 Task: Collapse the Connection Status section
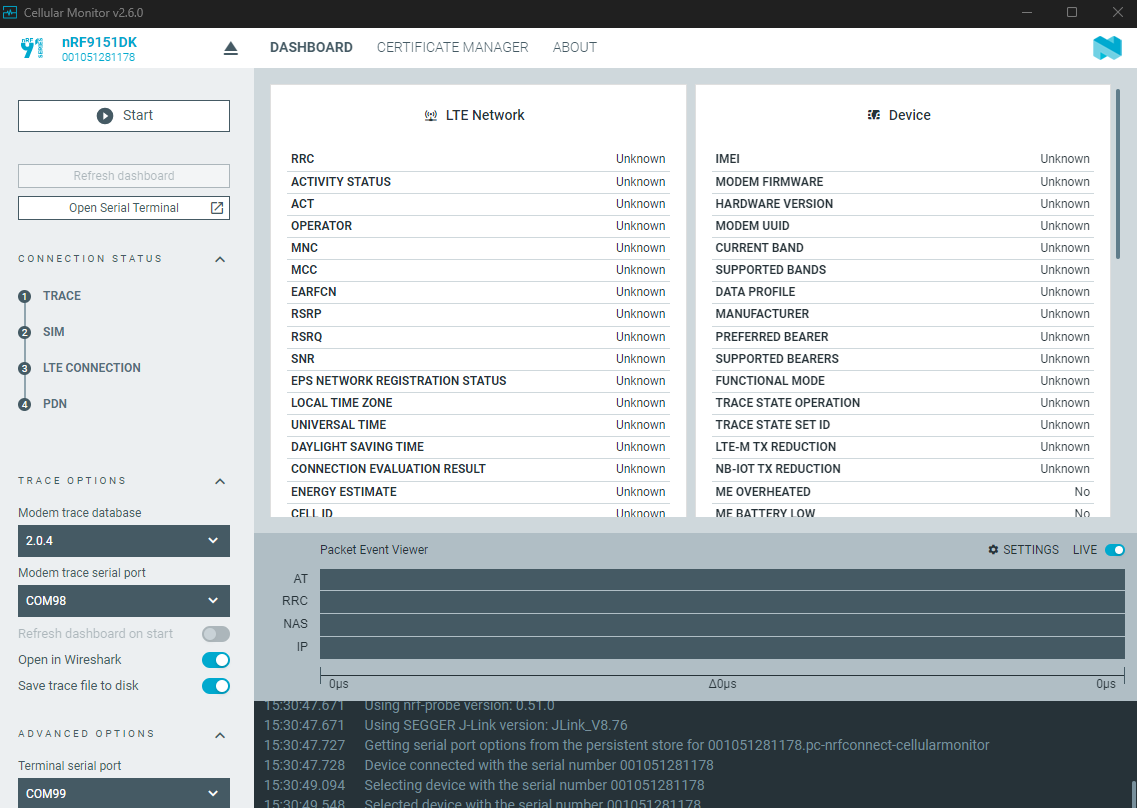tap(220, 259)
